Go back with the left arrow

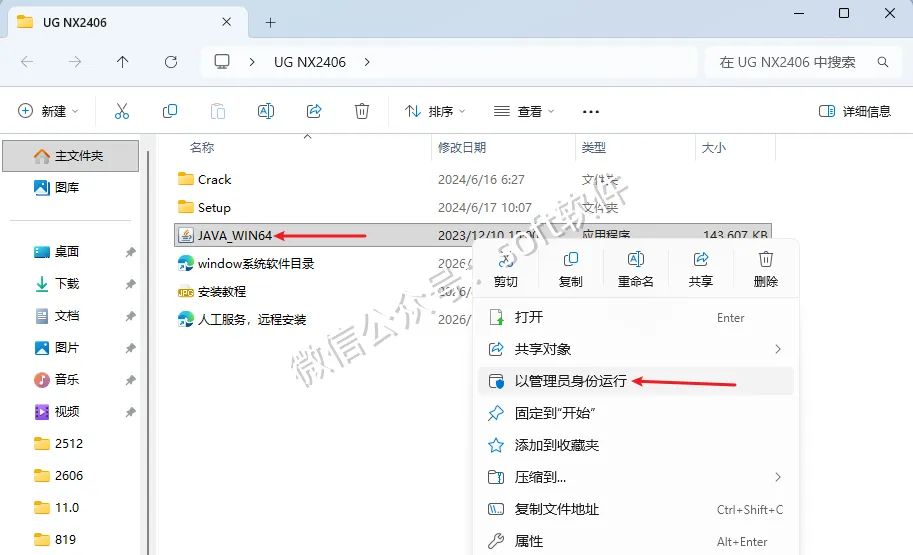tap(27, 62)
